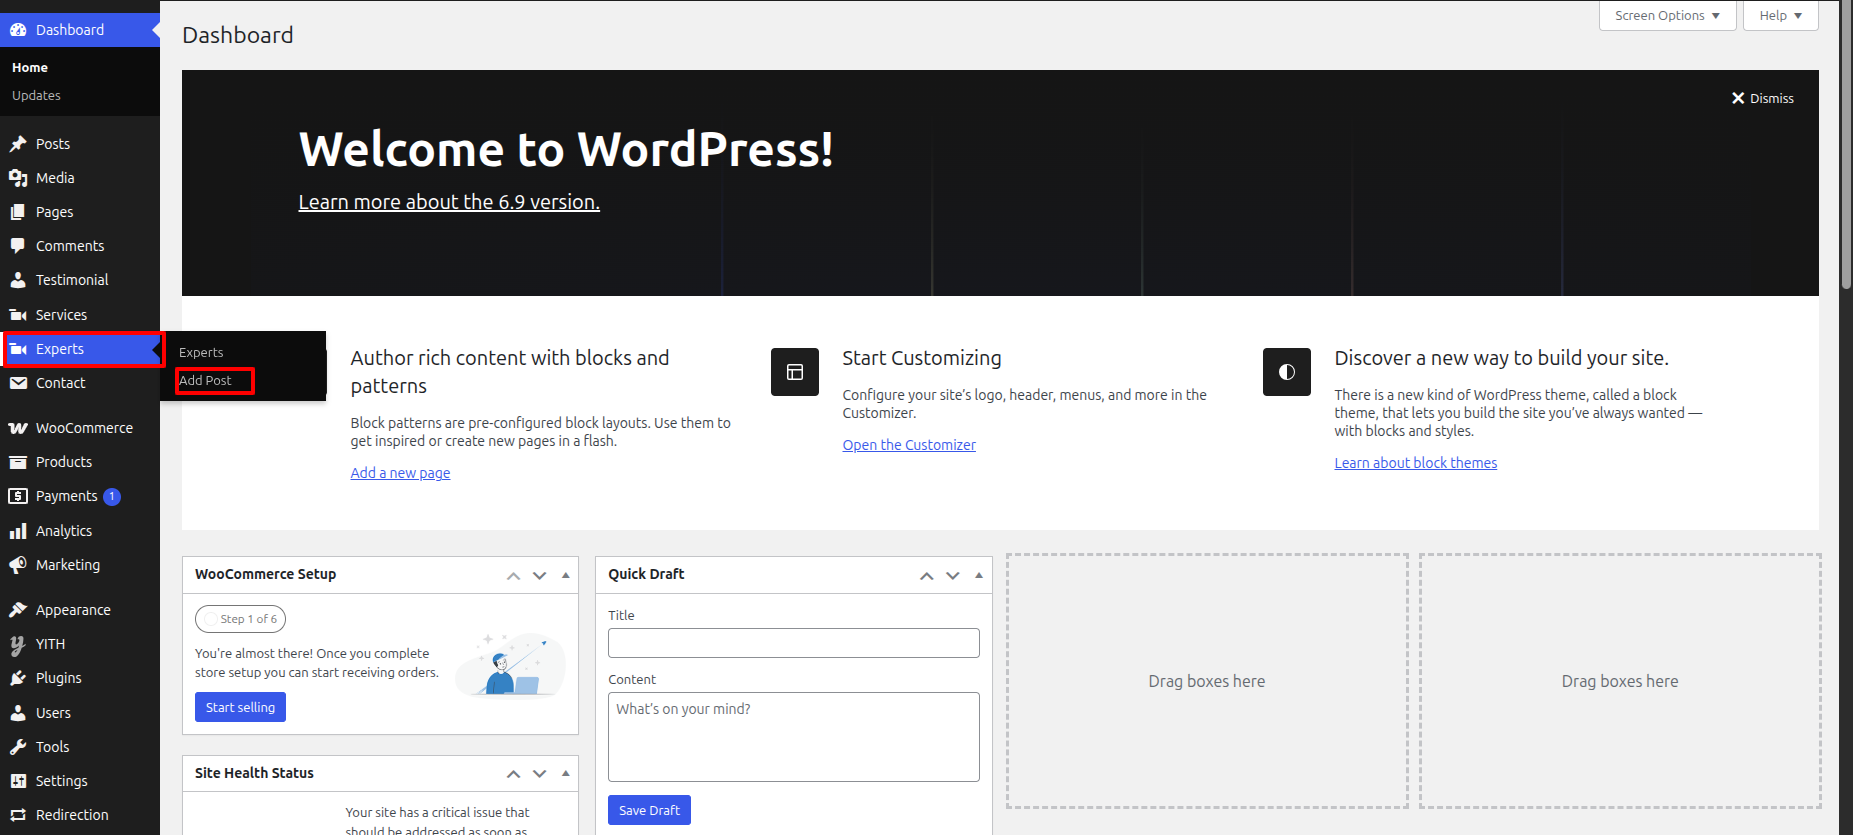The height and width of the screenshot is (835, 1853).
Task: Open the Customizer link
Action: pyautogui.click(x=909, y=445)
